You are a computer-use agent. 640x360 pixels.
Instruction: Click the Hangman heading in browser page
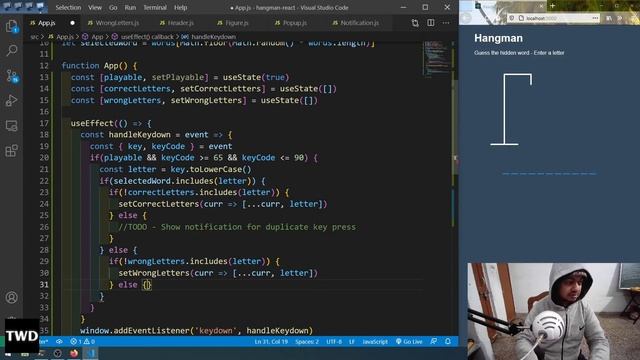click(x=498, y=38)
